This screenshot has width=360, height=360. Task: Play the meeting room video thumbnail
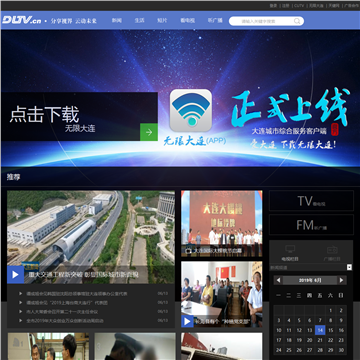click(187, 321)
